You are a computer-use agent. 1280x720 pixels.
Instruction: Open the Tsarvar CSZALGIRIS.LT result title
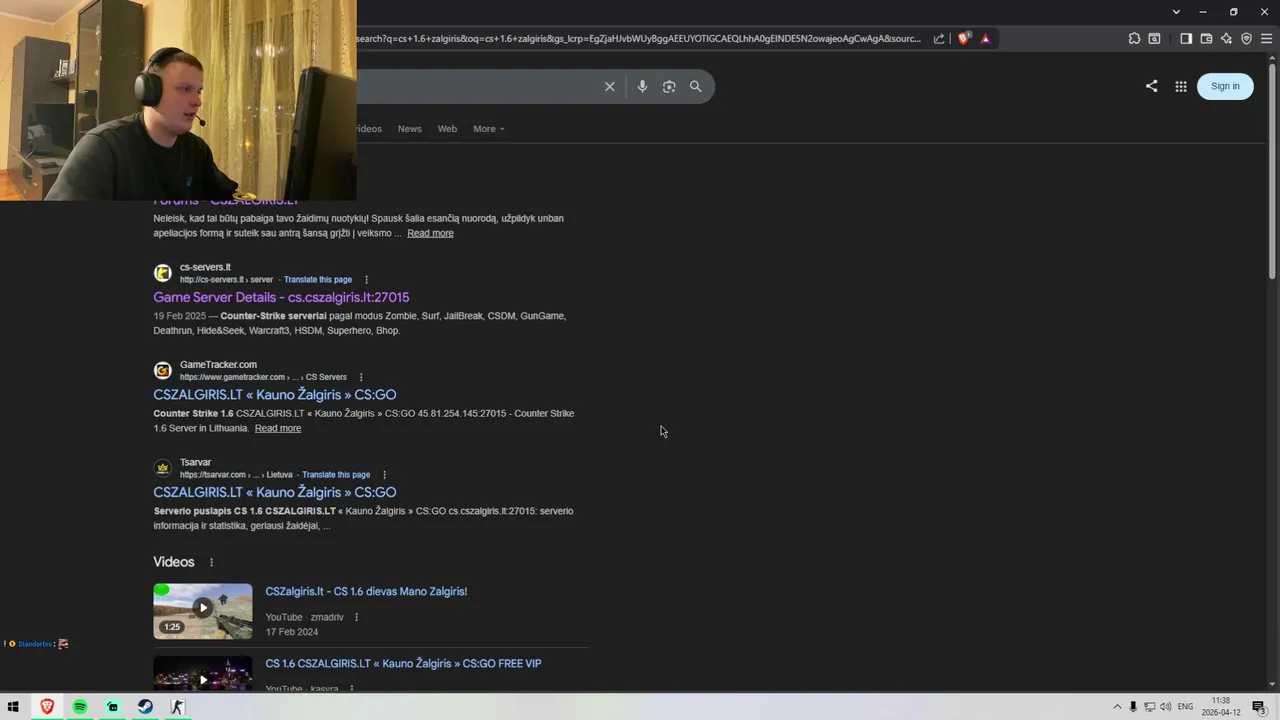pyautogui.click(x=275, y=492)
